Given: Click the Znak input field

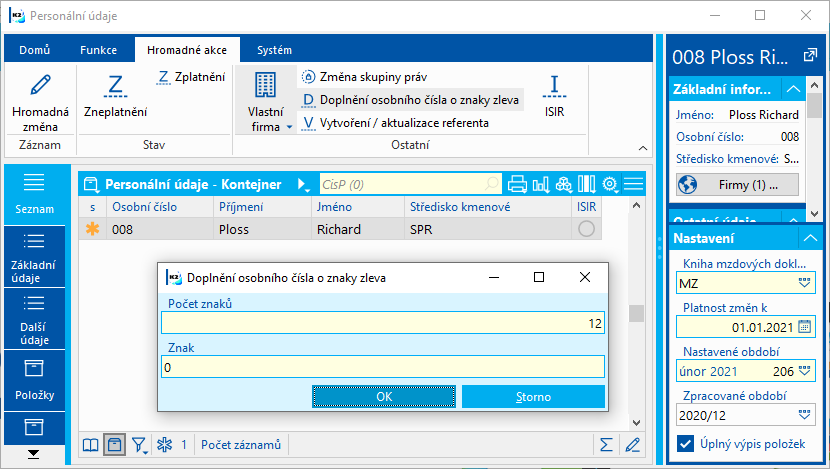Looking at the screenshot, I should [383, 367].
